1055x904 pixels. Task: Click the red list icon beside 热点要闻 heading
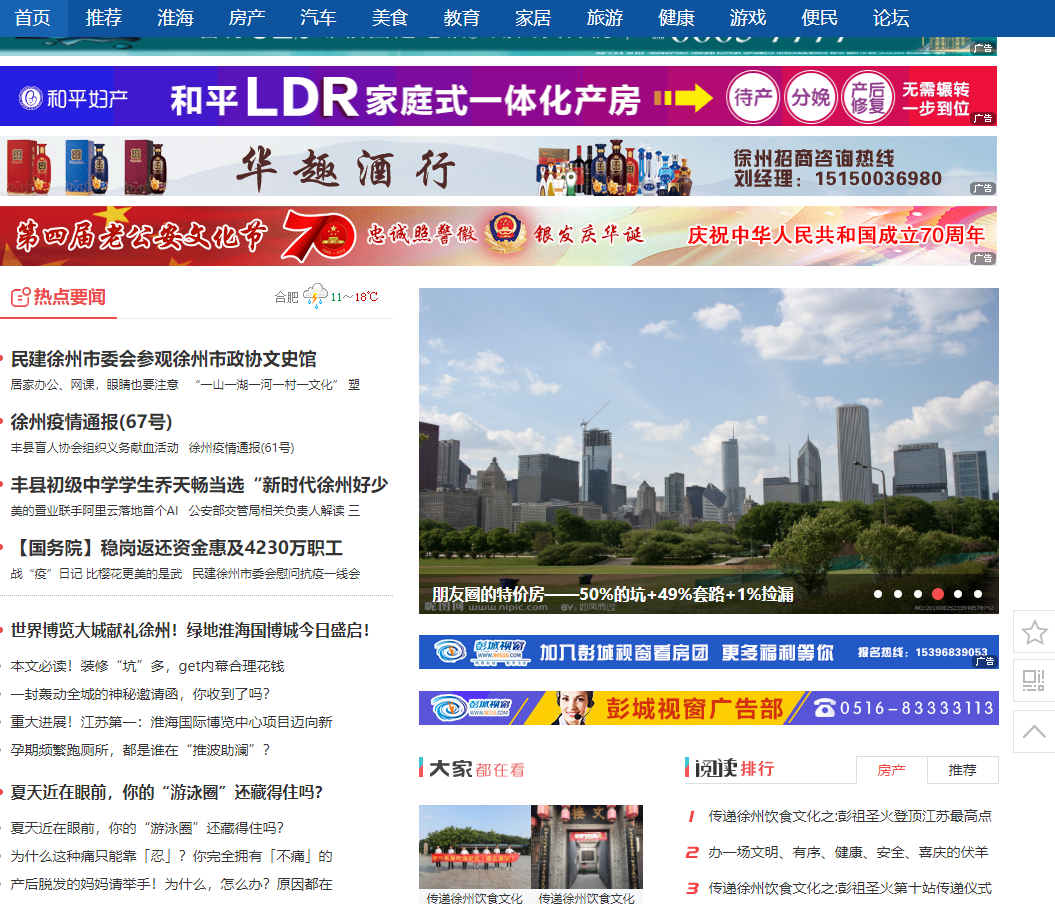[x=18, y=297]
